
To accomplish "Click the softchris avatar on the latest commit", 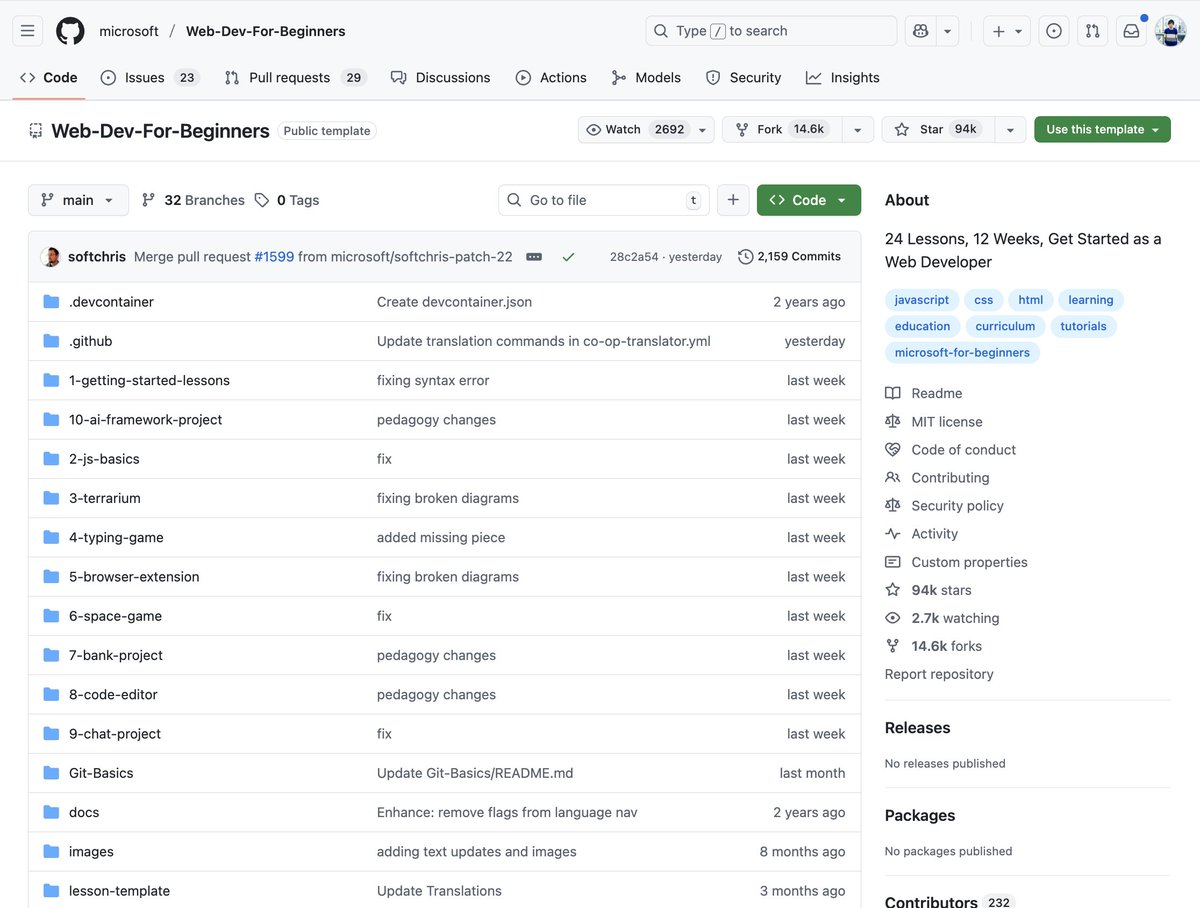I will pyautogui.click(x=51, y=257).
